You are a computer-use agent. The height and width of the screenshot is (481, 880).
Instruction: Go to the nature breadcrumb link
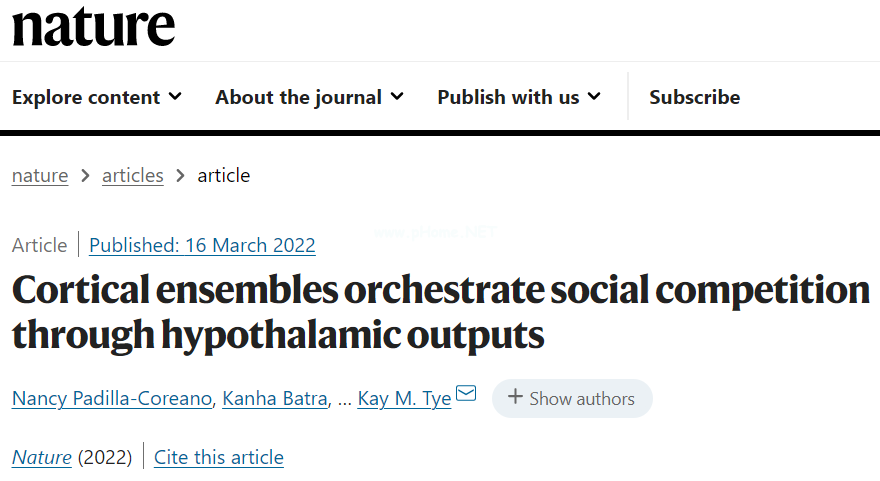point(40,176)
